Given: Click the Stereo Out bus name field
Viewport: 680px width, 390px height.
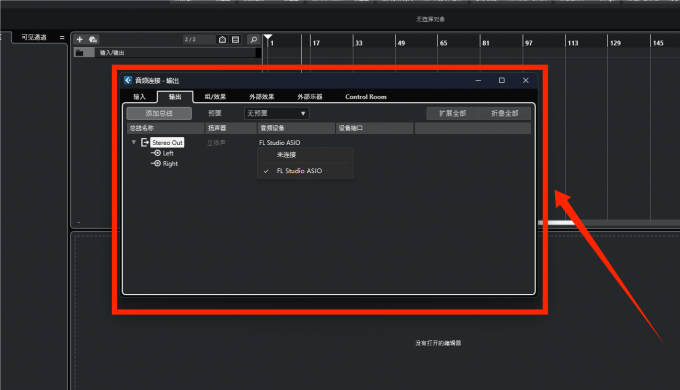Looking at the screenshot, I should coord(167,142).
